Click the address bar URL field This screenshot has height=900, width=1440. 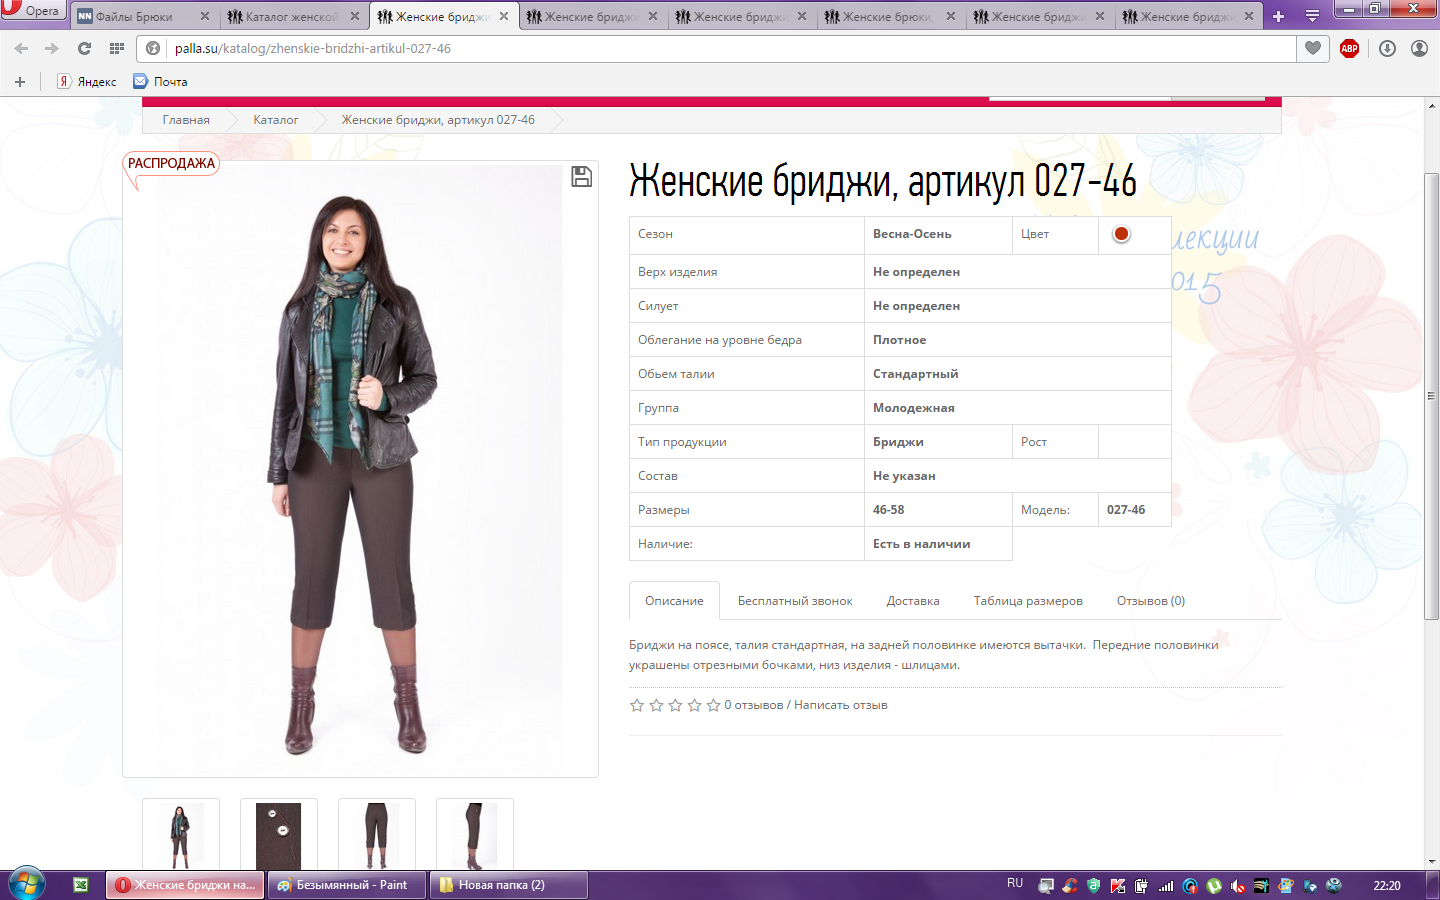[x=730, y=48]
